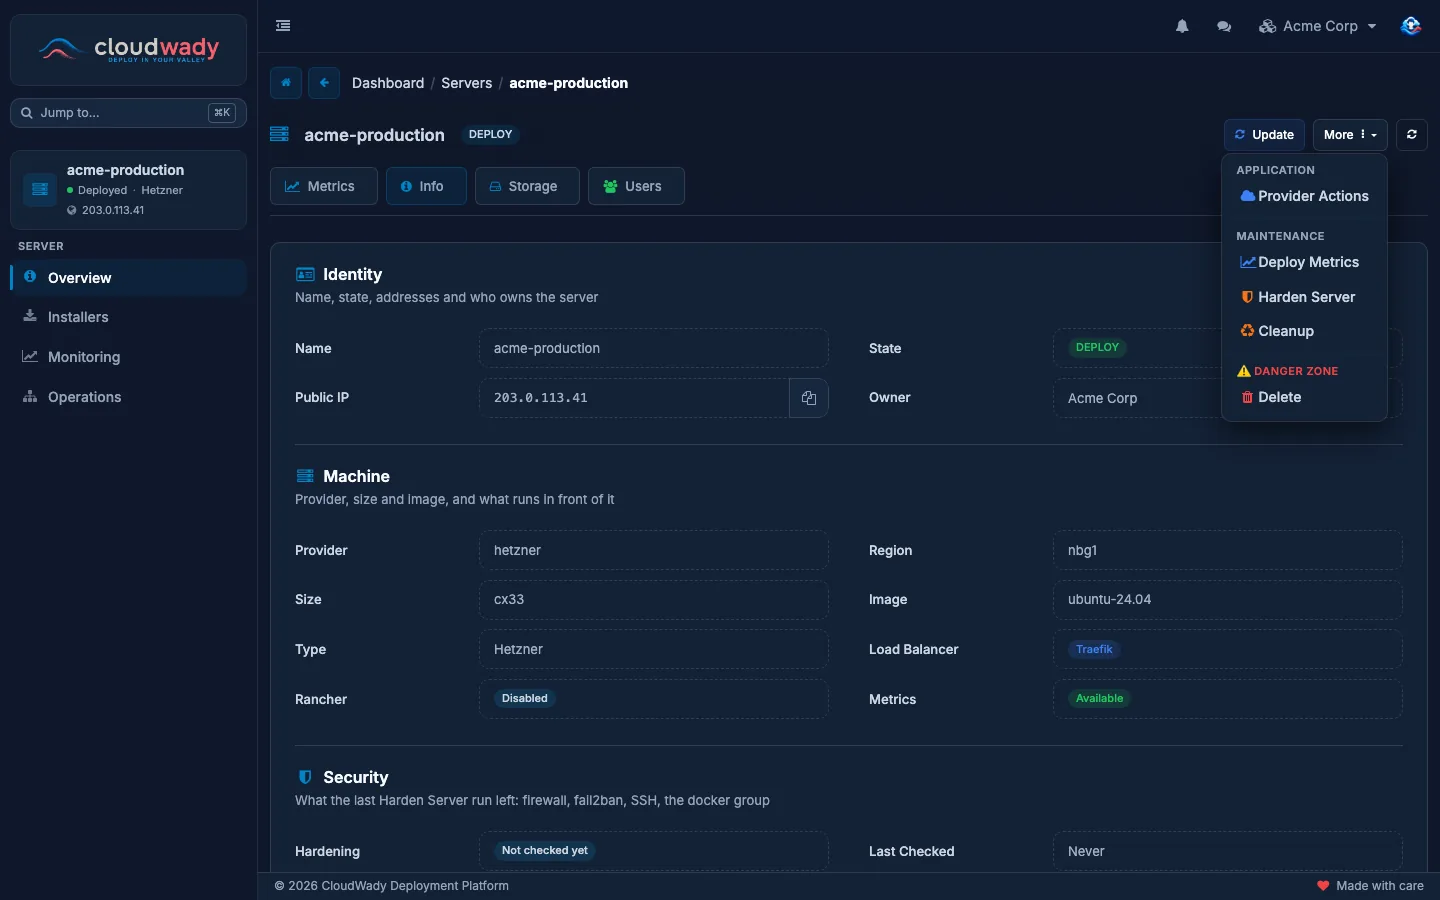Click the Traefik load balancer badge
The image size is (1440, 900).
pos(1094,649)
